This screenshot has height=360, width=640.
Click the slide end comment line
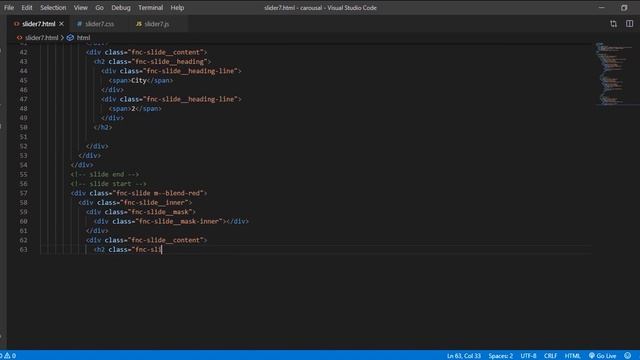click(x=105, y=174)
